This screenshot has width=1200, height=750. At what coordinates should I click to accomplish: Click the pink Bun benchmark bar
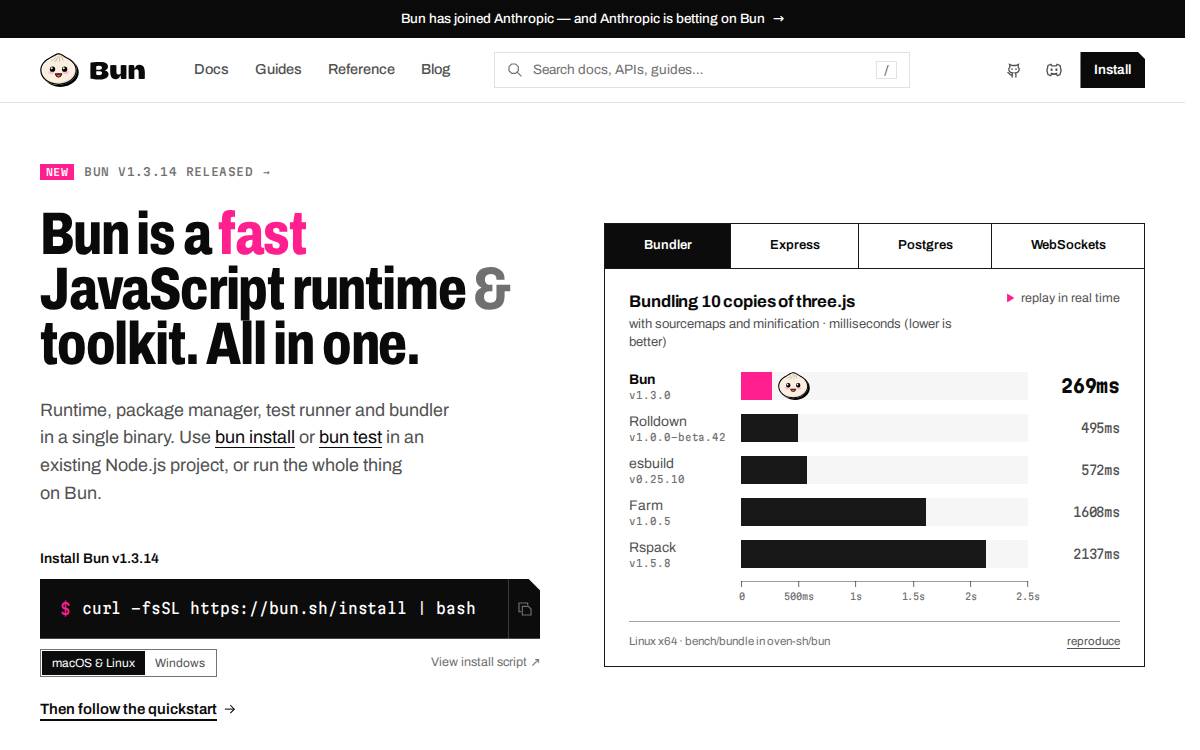756,386
